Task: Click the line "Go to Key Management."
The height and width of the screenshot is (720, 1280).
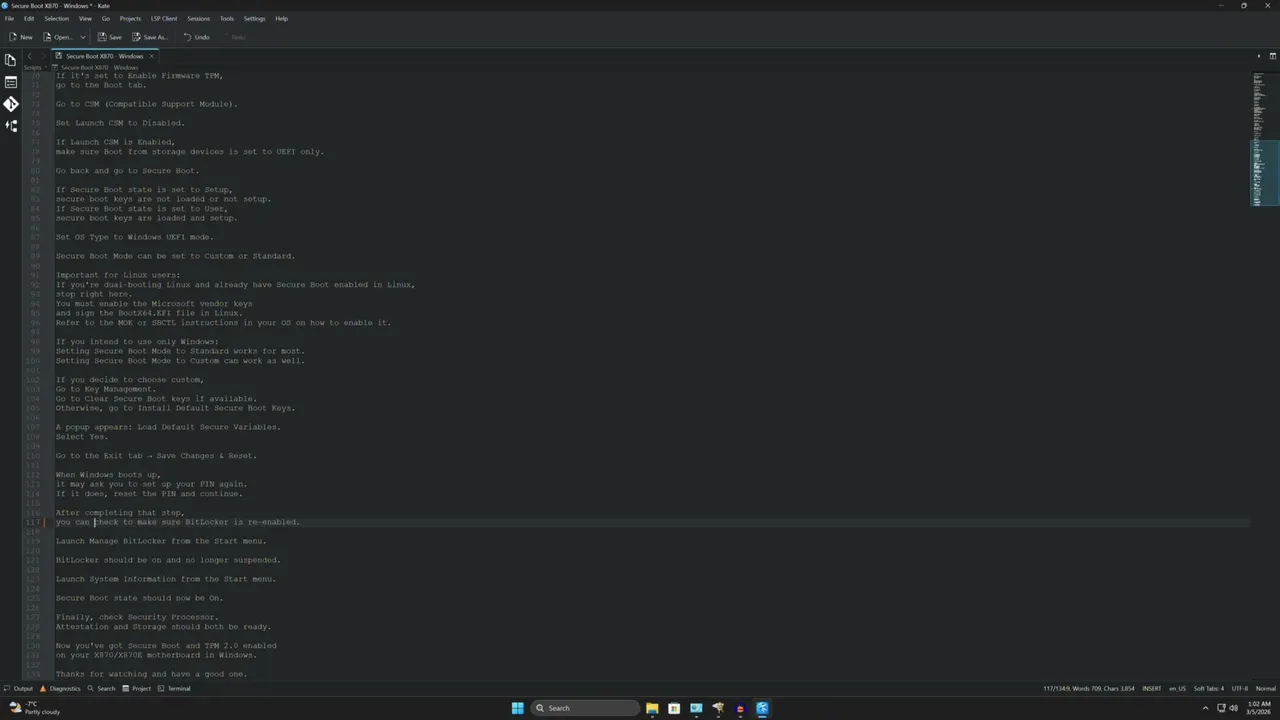Action: 106,389
